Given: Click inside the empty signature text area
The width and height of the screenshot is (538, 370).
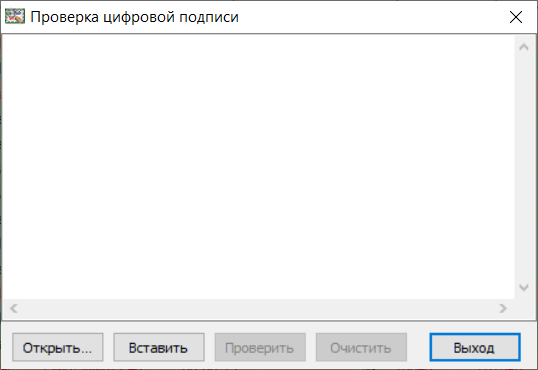Looking at the screenshot, I should pyautogui.click(x=258, y=167).
